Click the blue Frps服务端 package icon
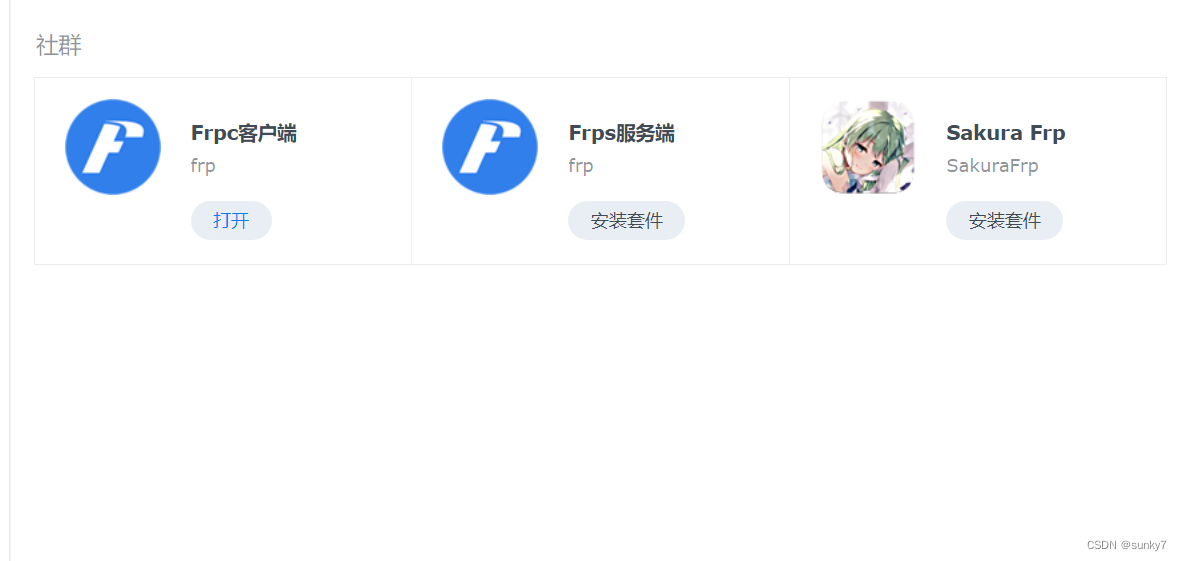Viewport: 1182px width, 561px height. point(490,147)
